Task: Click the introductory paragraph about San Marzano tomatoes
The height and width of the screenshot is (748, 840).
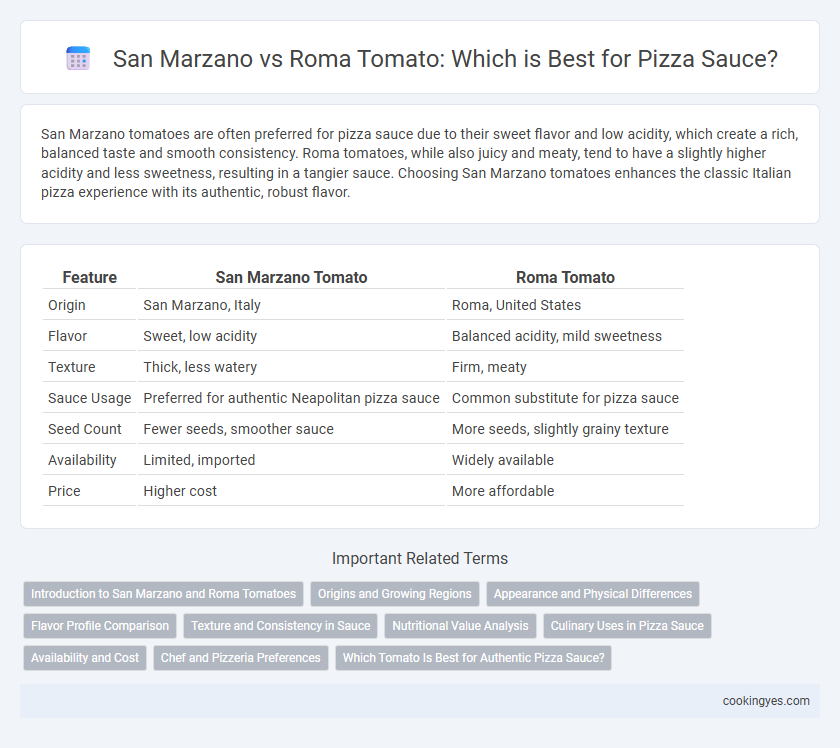Action: (420, 163)
